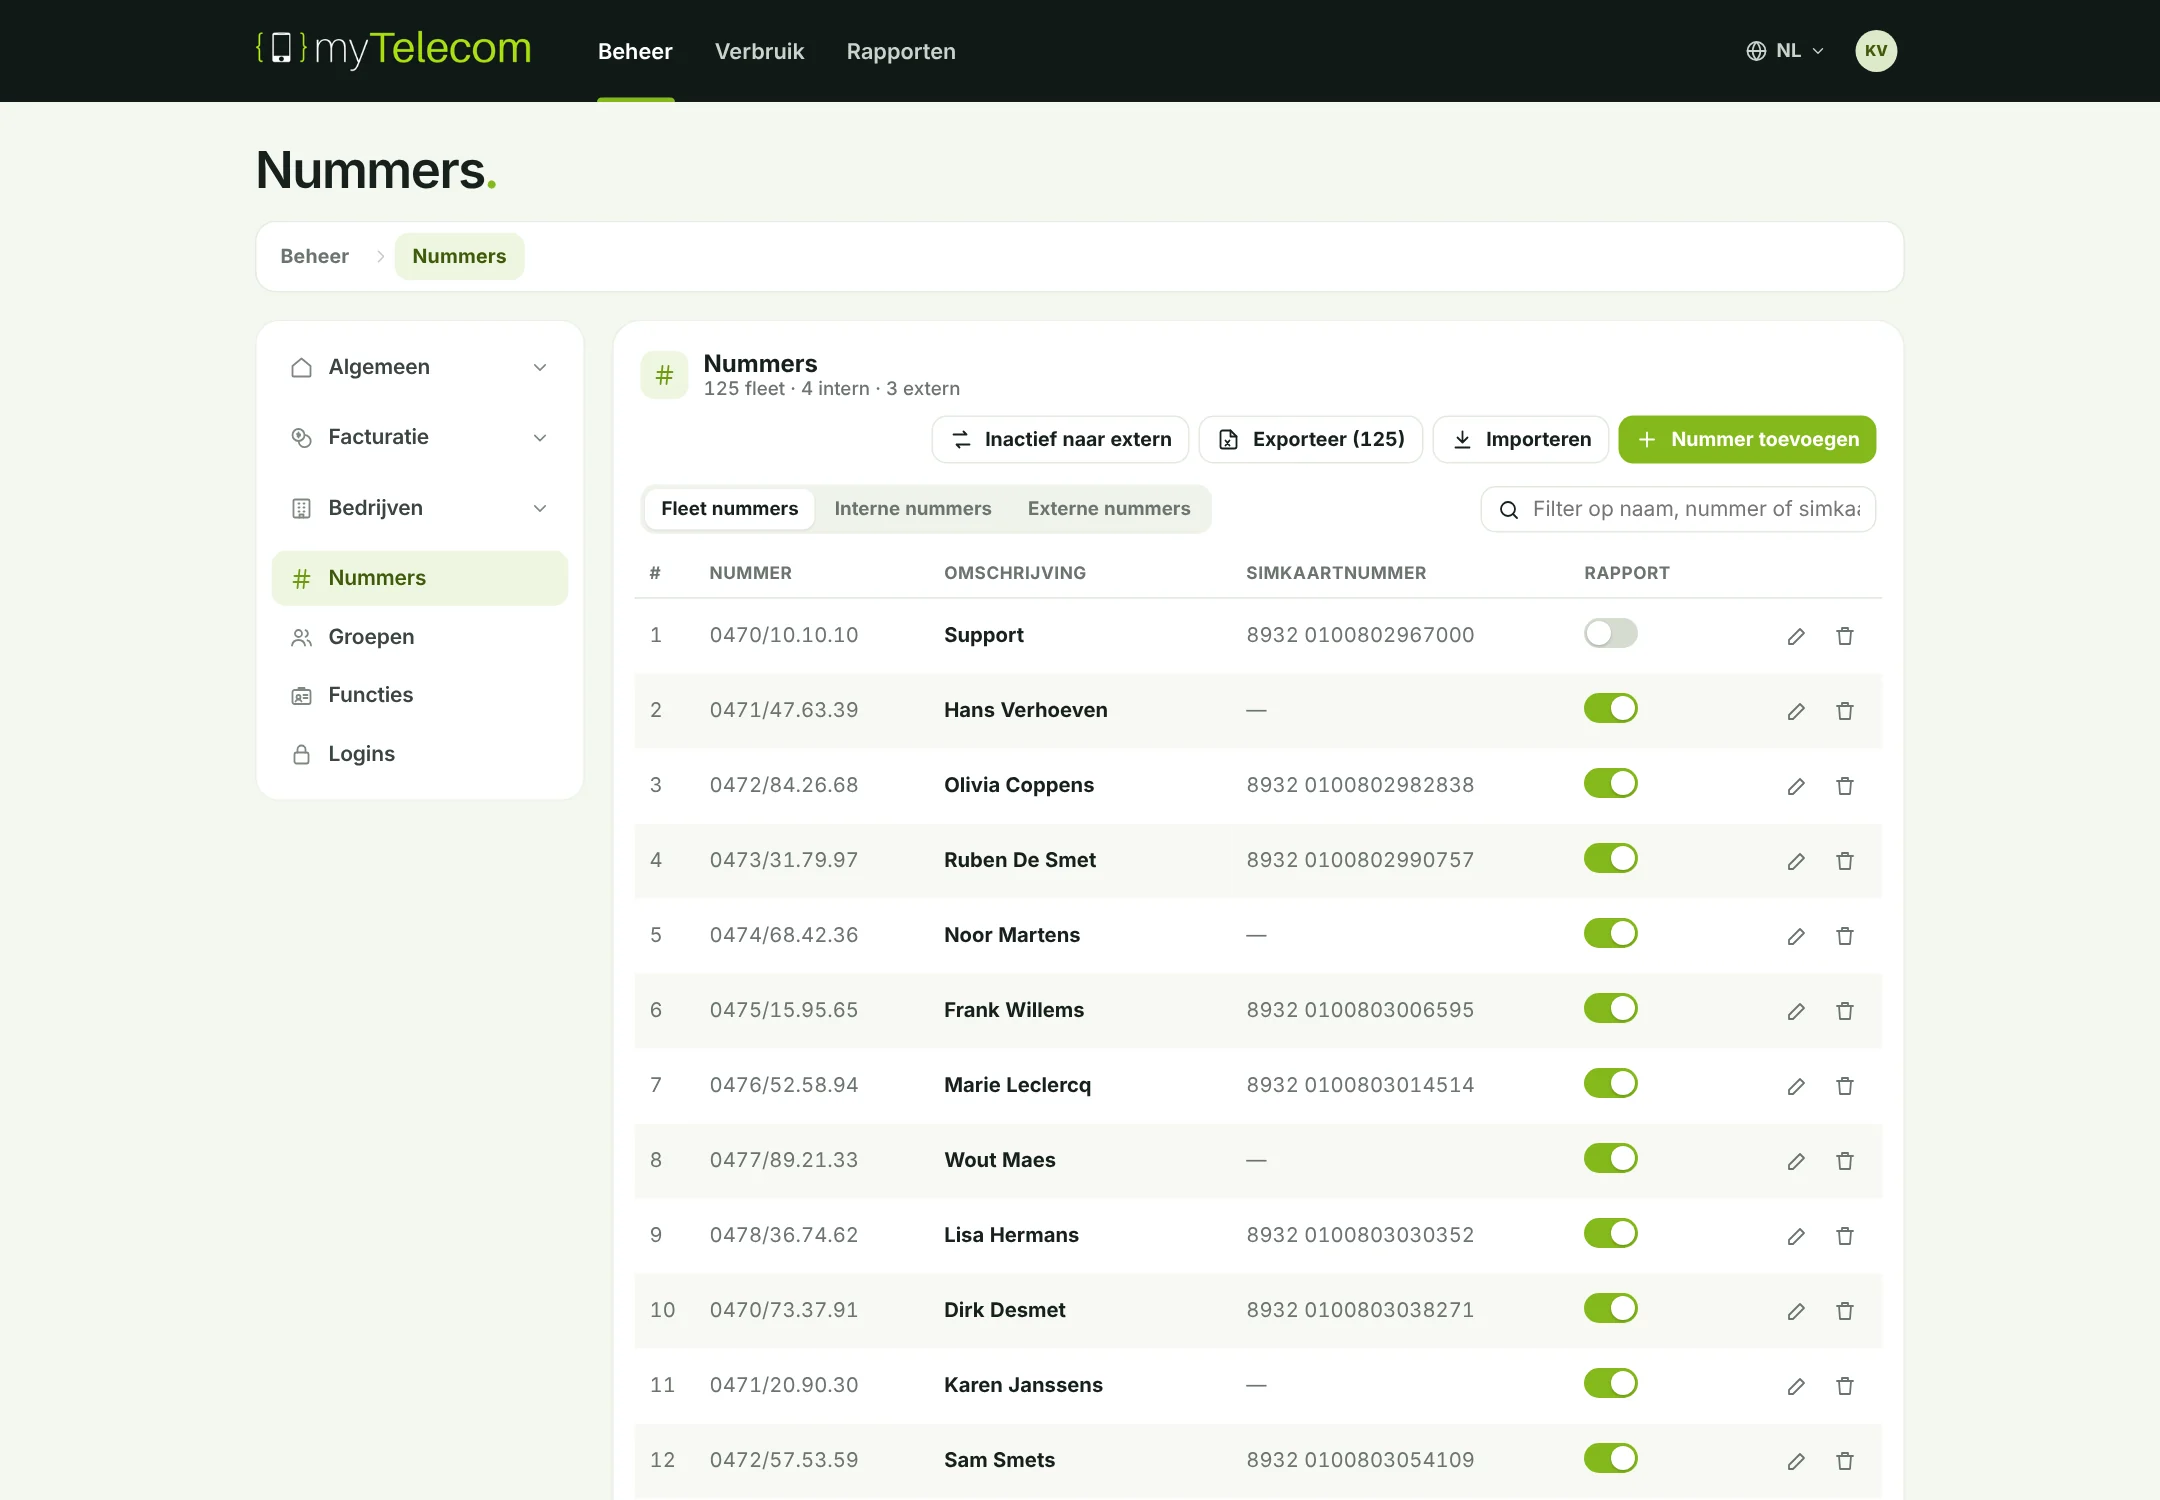Open the NL language dropdown
The image size is (2160, 1500).
[x=1786, y=51]
